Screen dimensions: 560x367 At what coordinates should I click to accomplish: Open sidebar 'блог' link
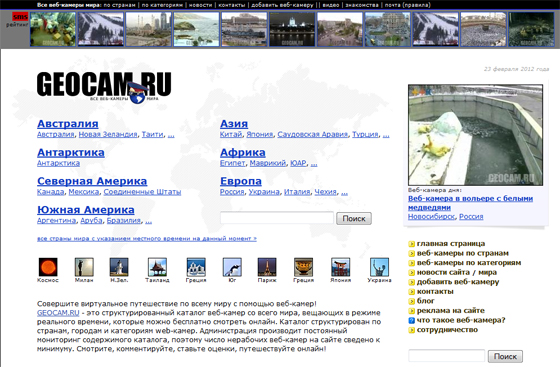[x=426, y=301]
